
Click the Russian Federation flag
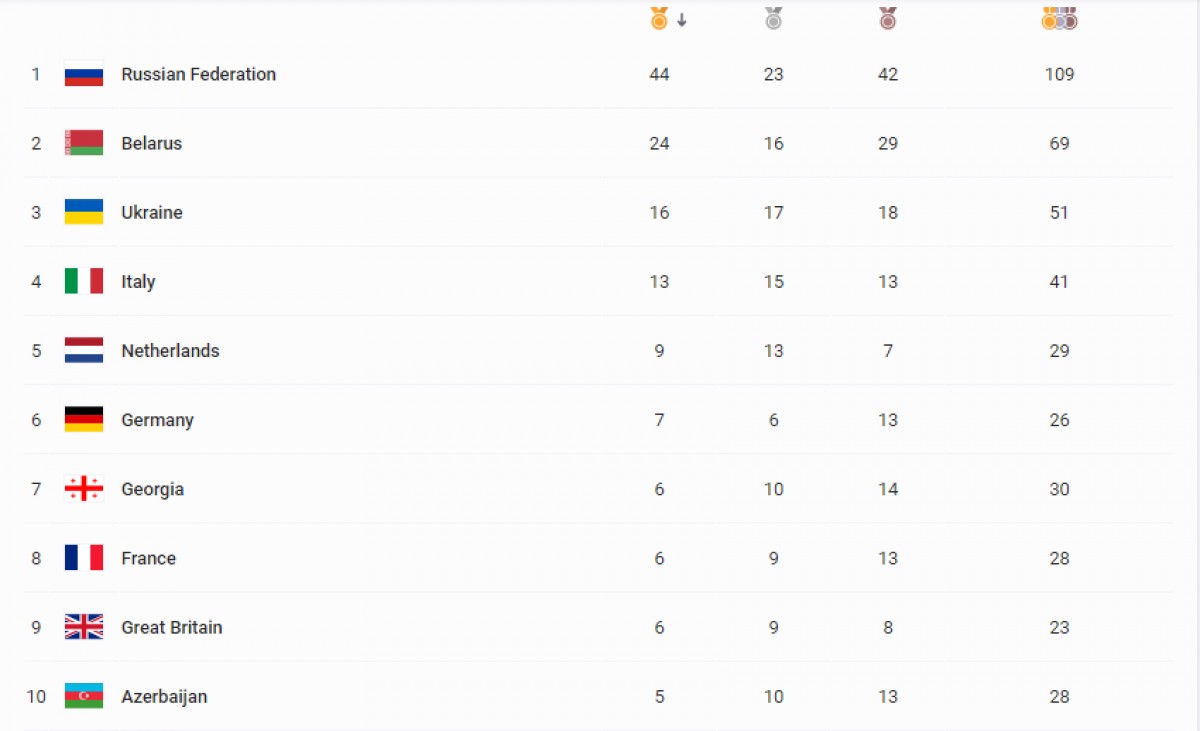[x=84, y=74]
